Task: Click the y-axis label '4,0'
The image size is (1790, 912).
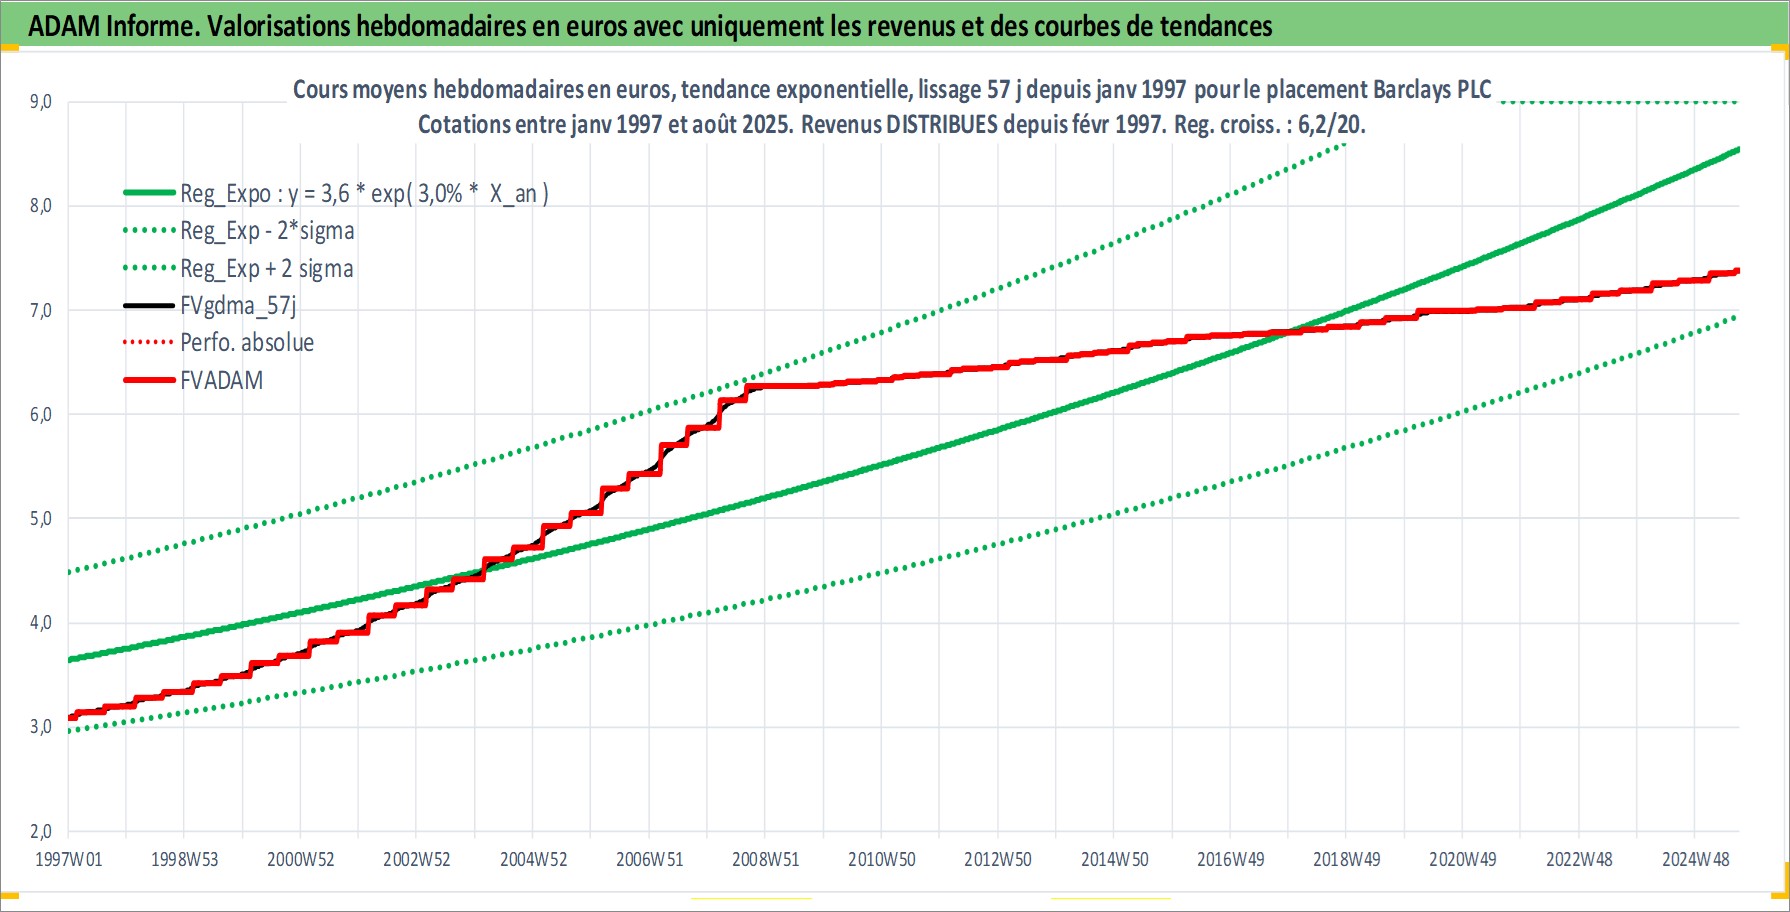Action: tap(40, 623)
